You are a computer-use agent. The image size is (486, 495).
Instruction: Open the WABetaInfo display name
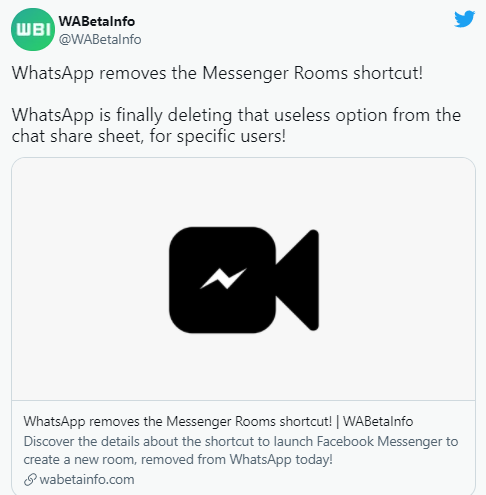click(97, 21)
